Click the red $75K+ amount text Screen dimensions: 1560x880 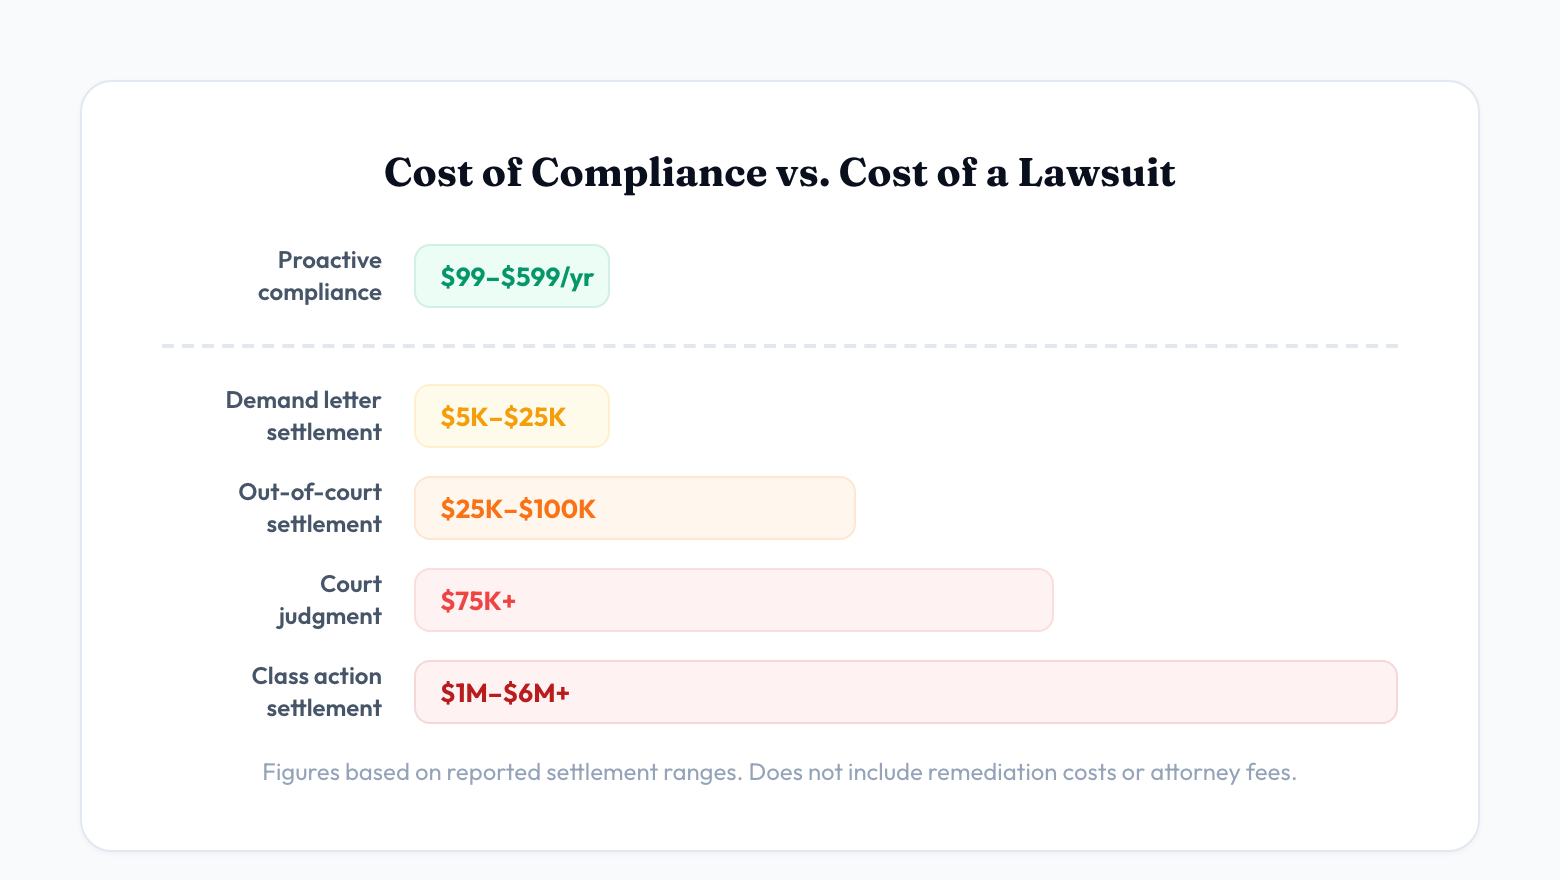click(x=478, y=601)
